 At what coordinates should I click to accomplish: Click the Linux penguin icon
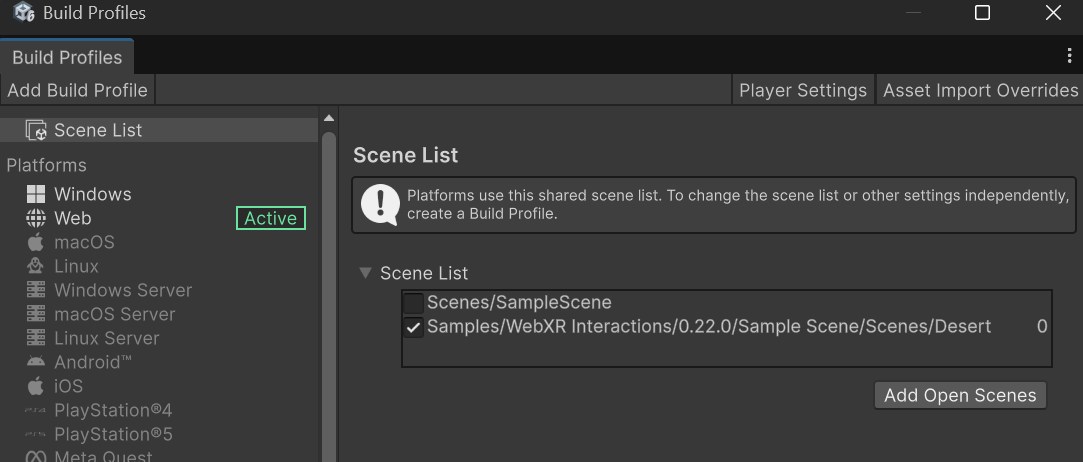click(x=36, y=266)
